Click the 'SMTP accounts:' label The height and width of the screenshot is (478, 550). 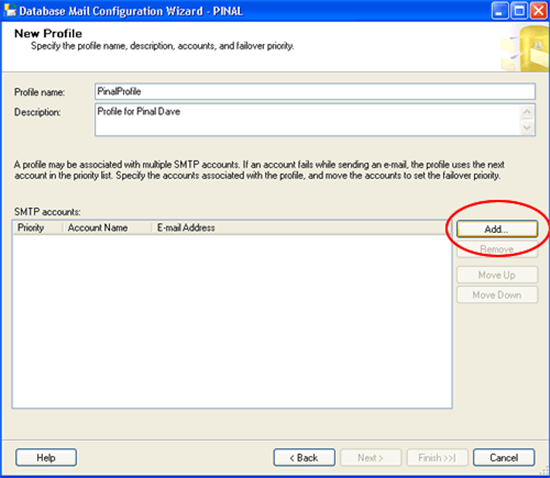click(x=47, y=212)
